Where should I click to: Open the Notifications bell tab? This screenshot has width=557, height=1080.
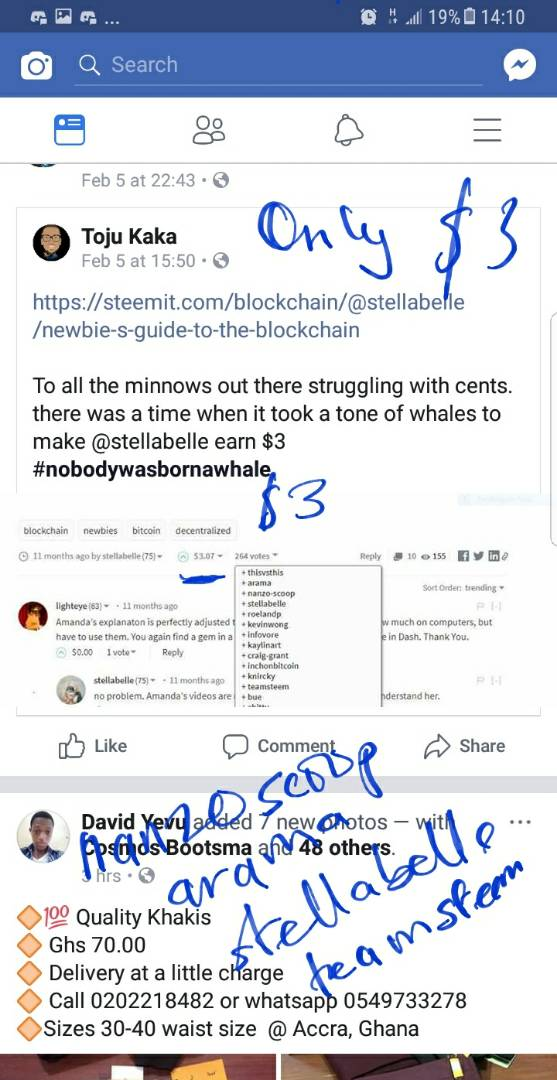[x=348, y=129]
